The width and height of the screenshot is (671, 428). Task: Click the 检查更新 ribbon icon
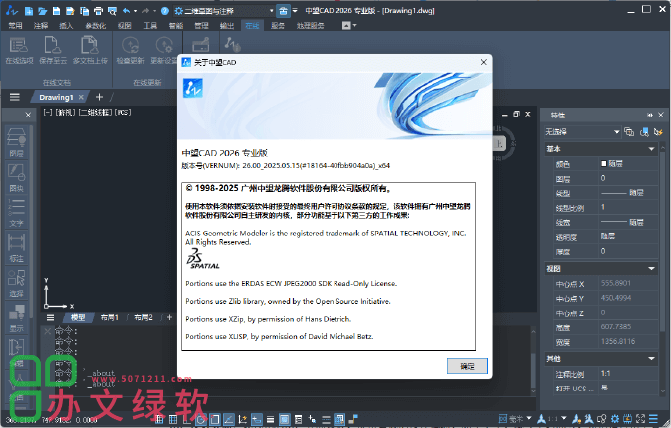131,51
